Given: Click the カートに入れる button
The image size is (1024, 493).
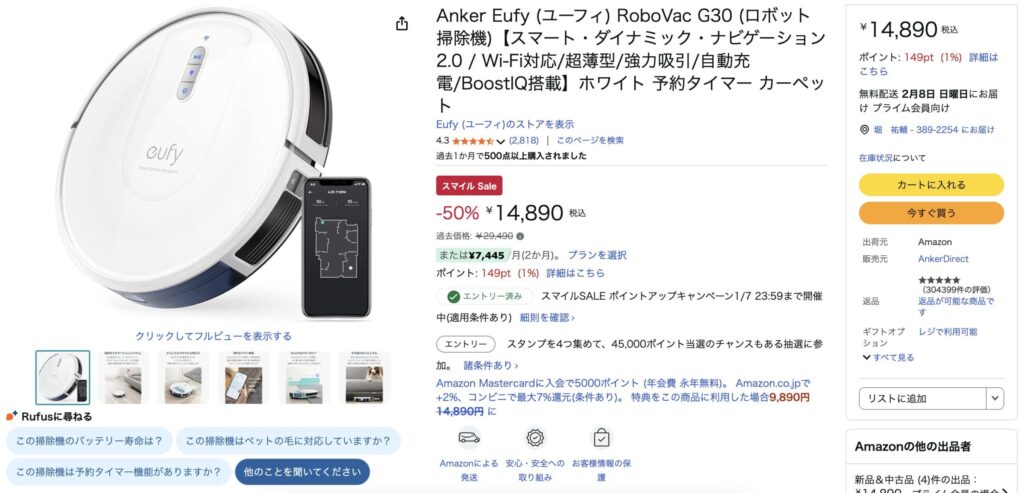Looking at the screenshot, I should (931, 185).
